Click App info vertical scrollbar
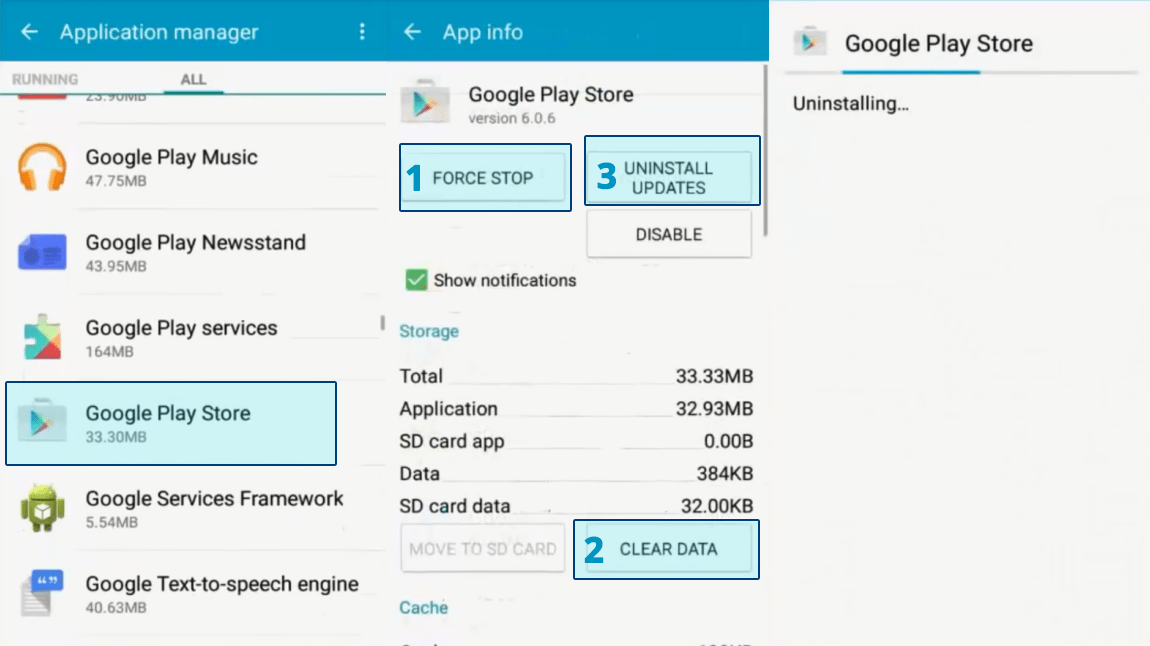 coord(765,150)
